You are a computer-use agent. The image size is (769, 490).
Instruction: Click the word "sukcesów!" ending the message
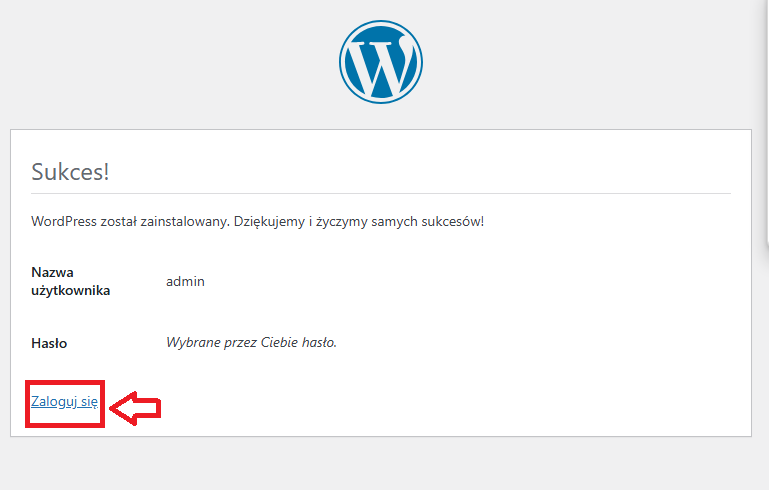(453, 221)
